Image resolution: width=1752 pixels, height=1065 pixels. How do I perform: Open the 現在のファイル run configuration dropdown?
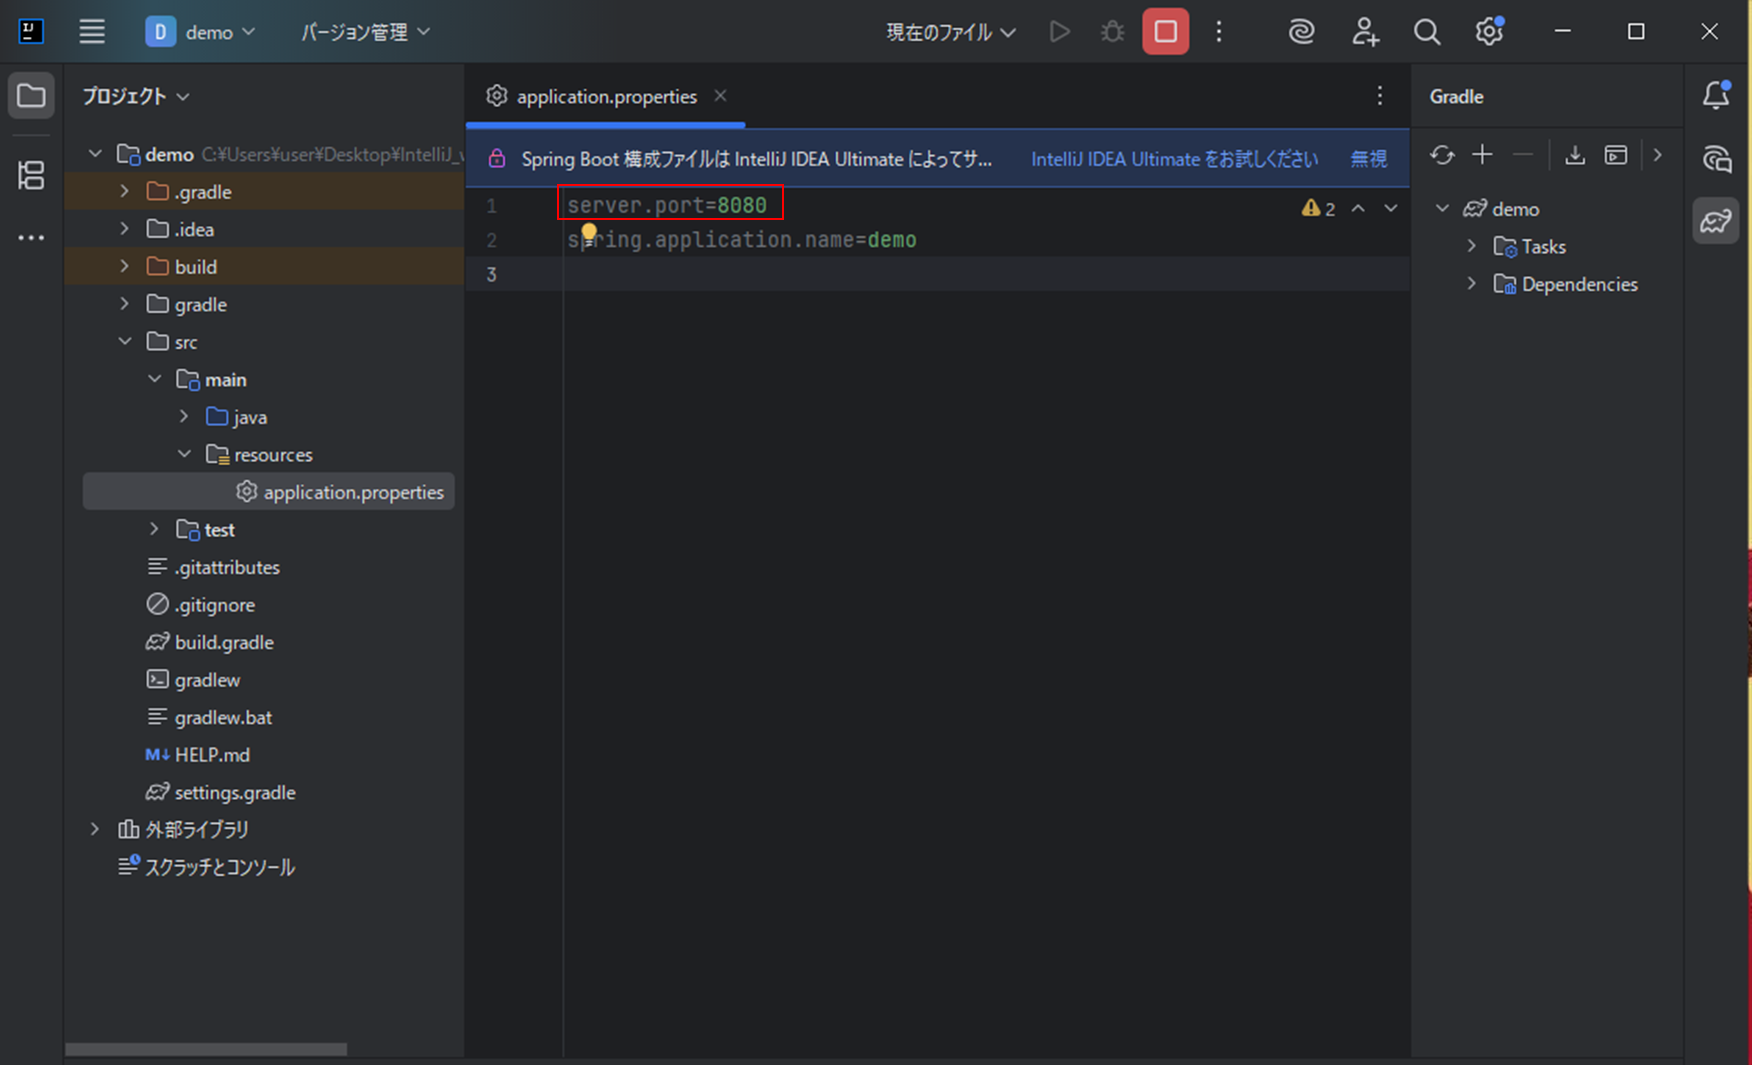coord(948,31)
